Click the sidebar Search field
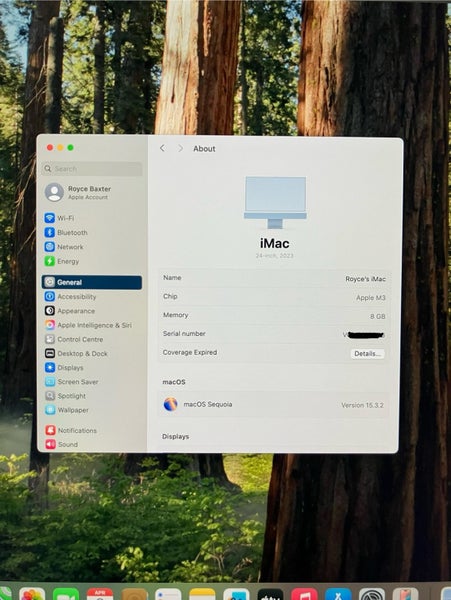 tap(92, 168)
